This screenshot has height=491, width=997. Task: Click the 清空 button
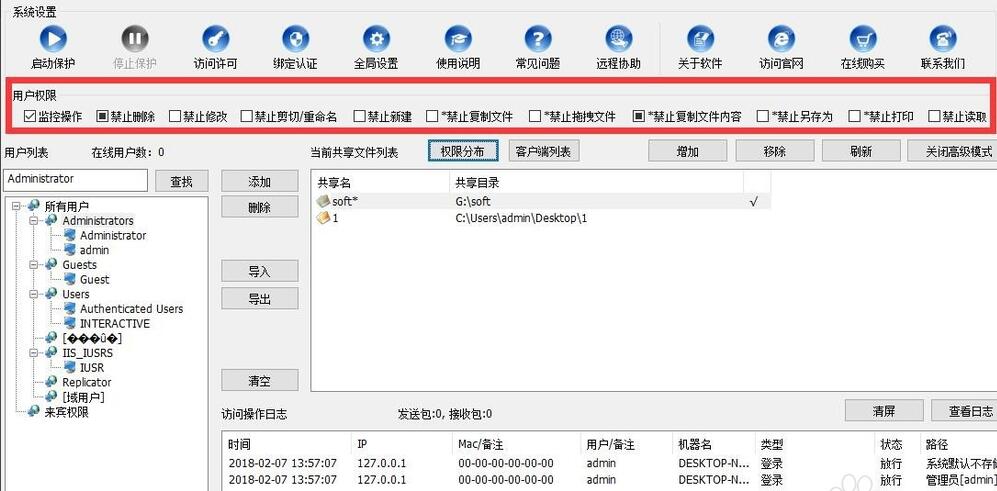(259, 380)
